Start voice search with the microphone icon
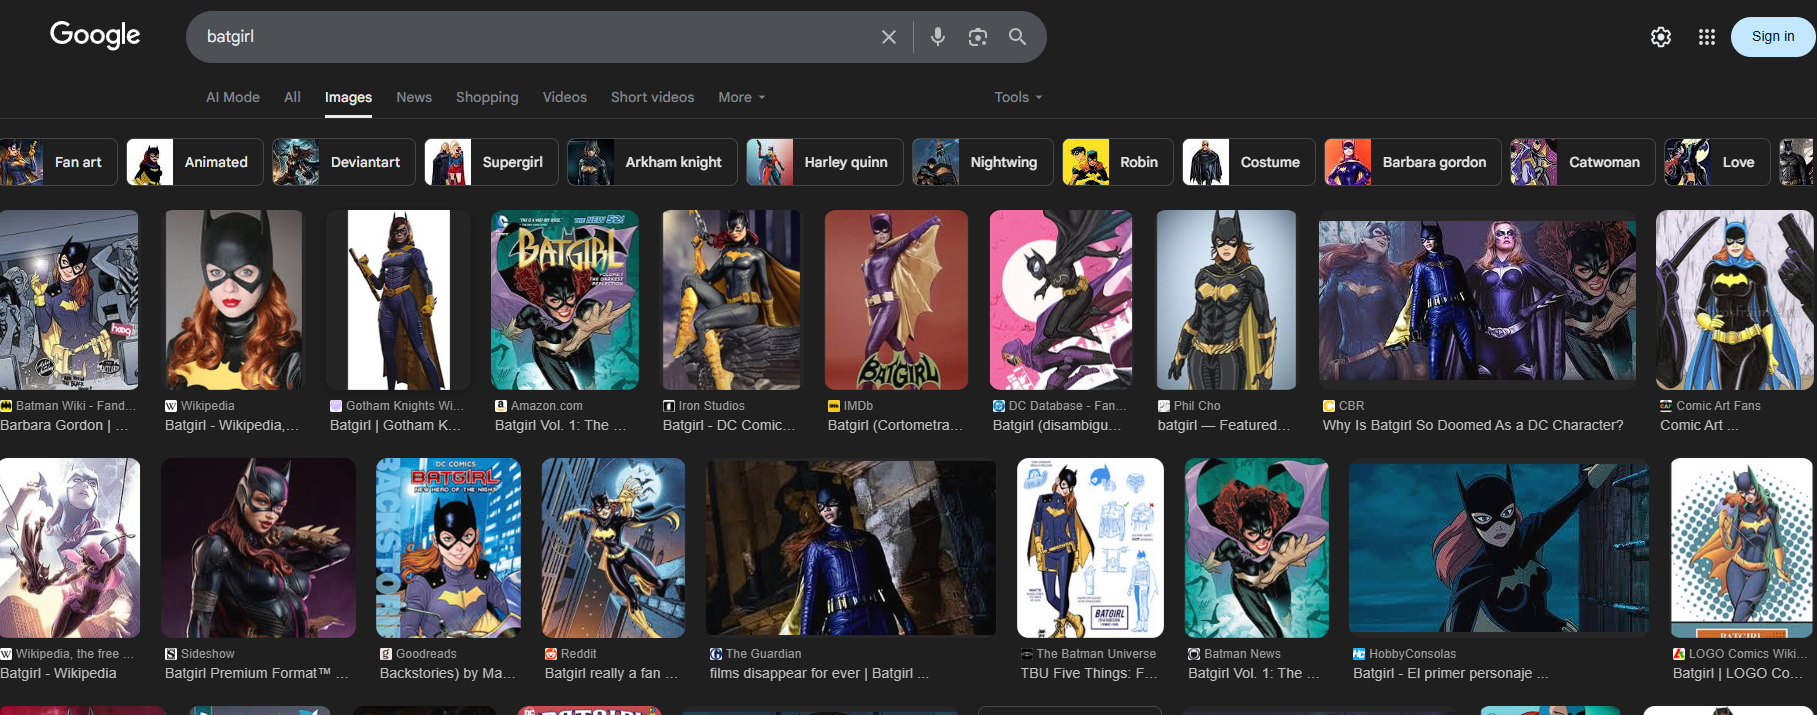 pyautogui.click(x=937, y=37)
